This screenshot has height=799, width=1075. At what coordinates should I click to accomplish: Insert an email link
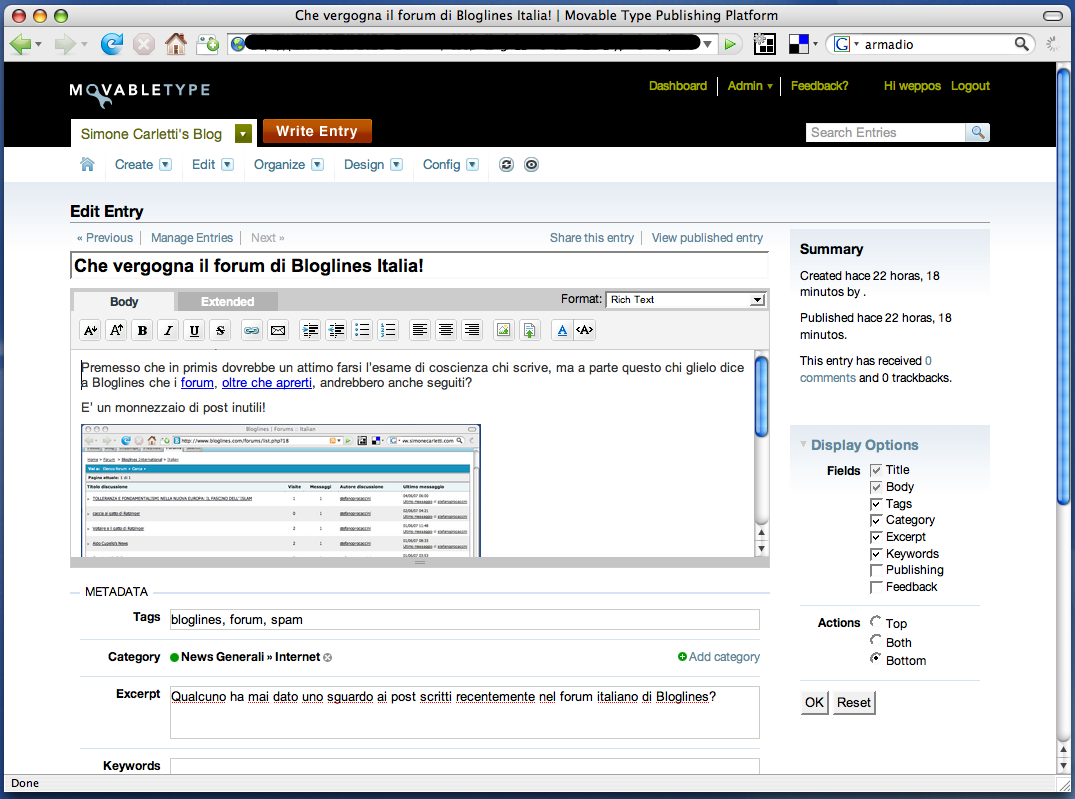click(278, 330)
